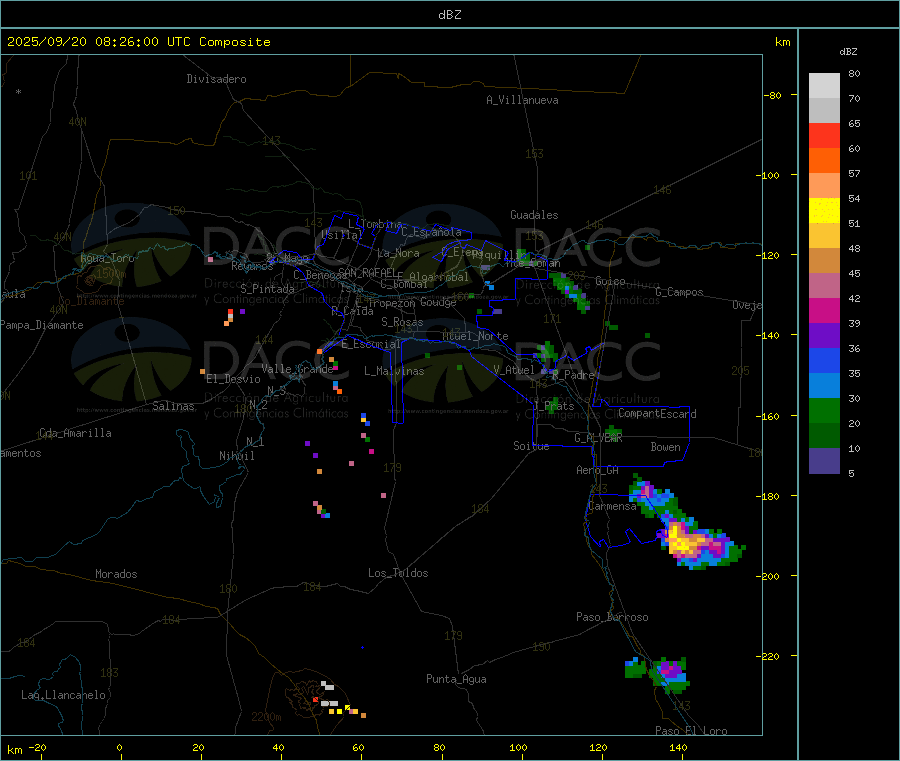Click the 'Salinas' map label

tap(173, 406)
